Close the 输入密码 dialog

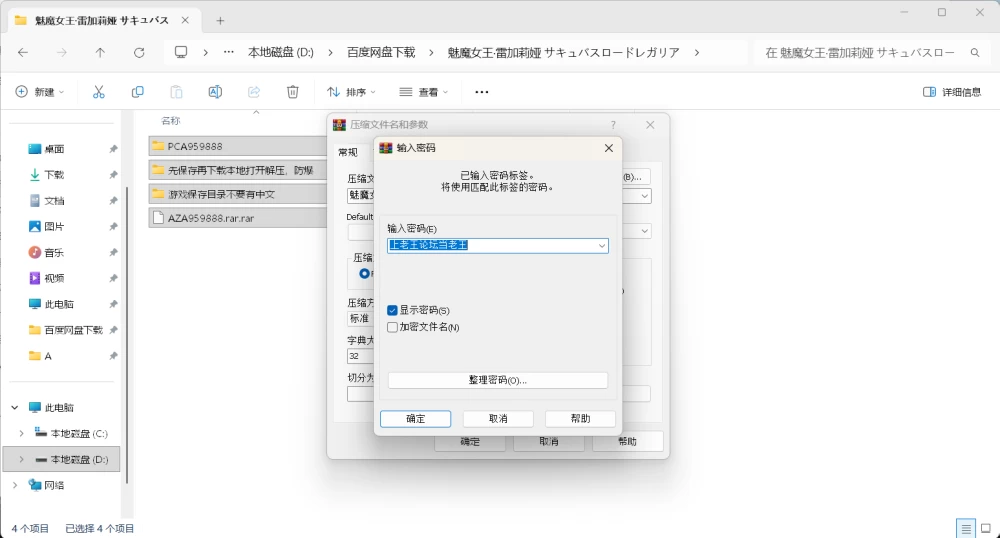point(608,148)
